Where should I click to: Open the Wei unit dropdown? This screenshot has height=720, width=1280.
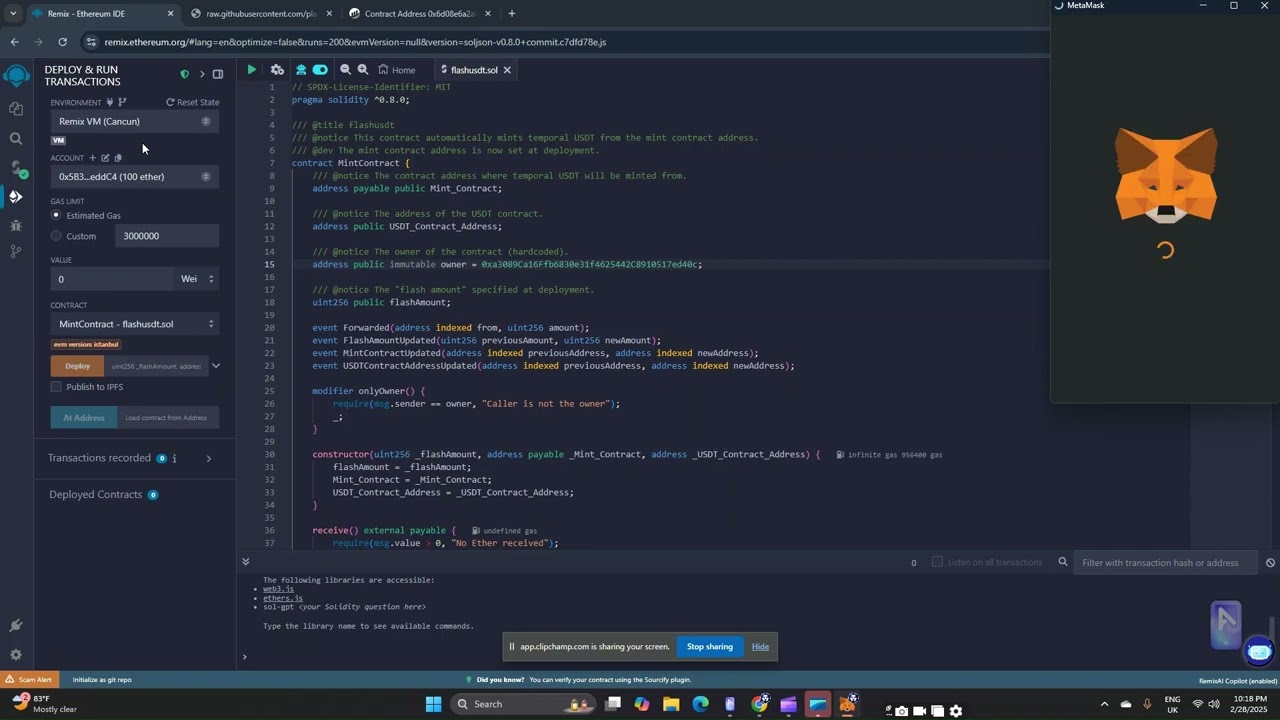(x=197, y=279)
